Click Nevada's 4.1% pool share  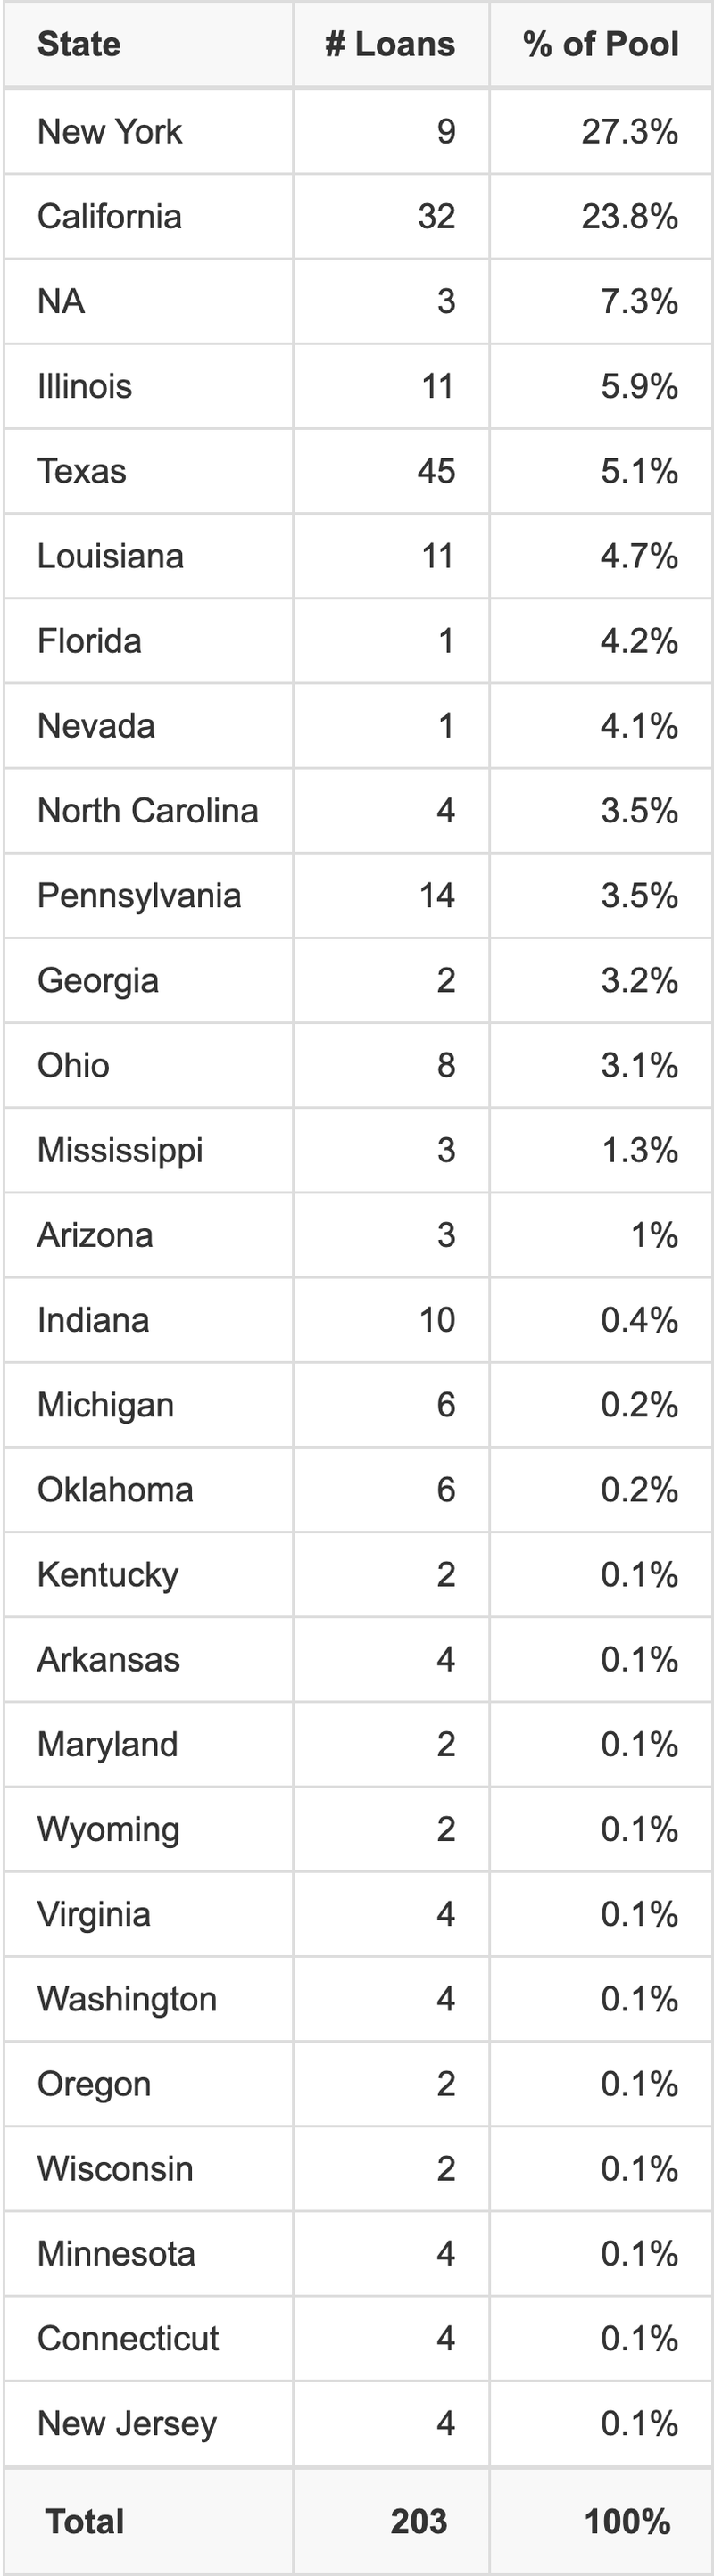point(639,726)
